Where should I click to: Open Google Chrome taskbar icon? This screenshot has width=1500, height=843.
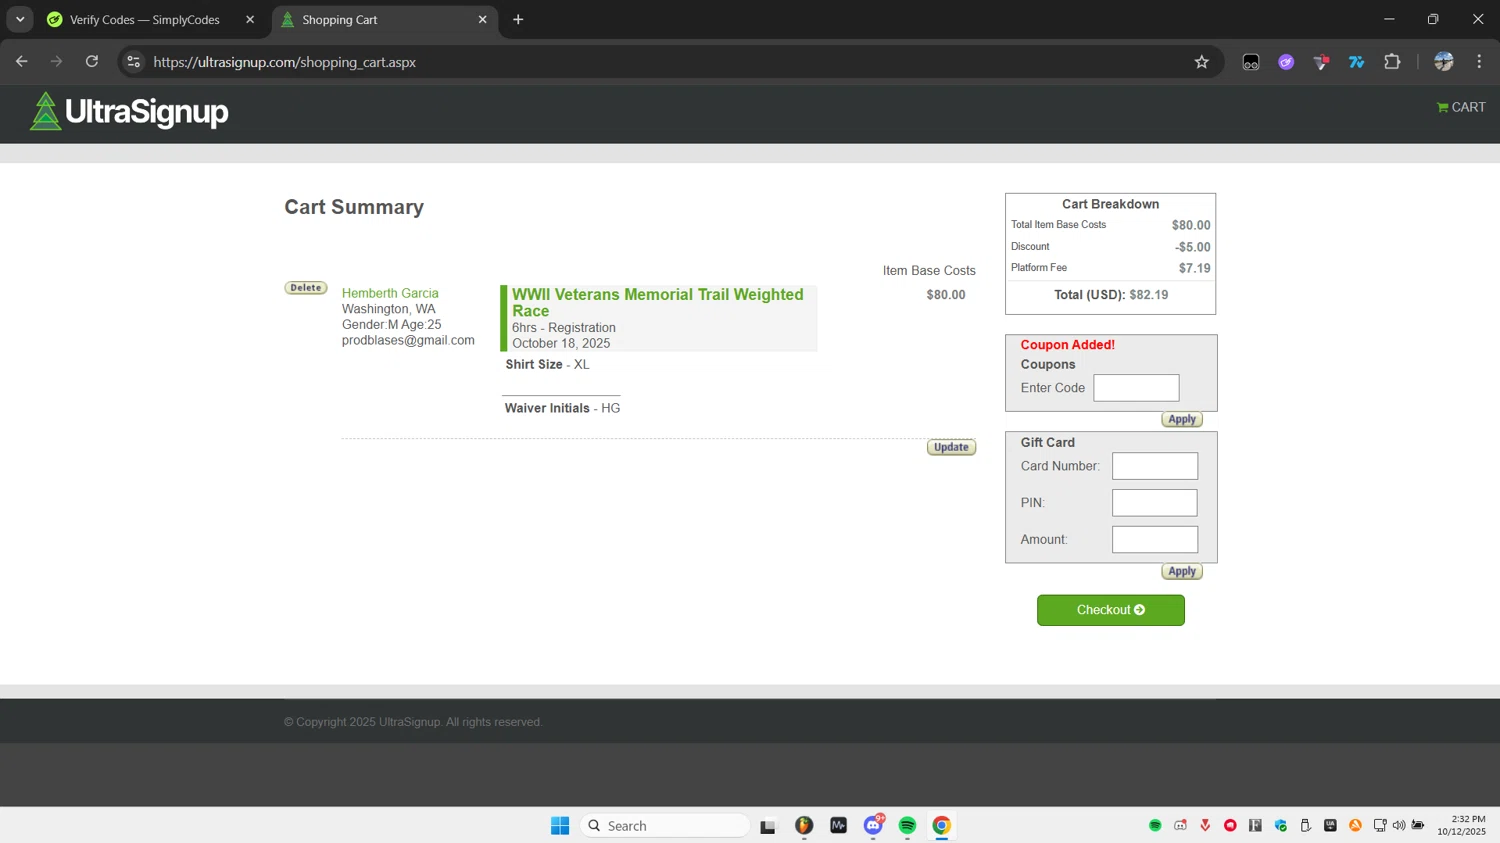click(x=942, y=826)
